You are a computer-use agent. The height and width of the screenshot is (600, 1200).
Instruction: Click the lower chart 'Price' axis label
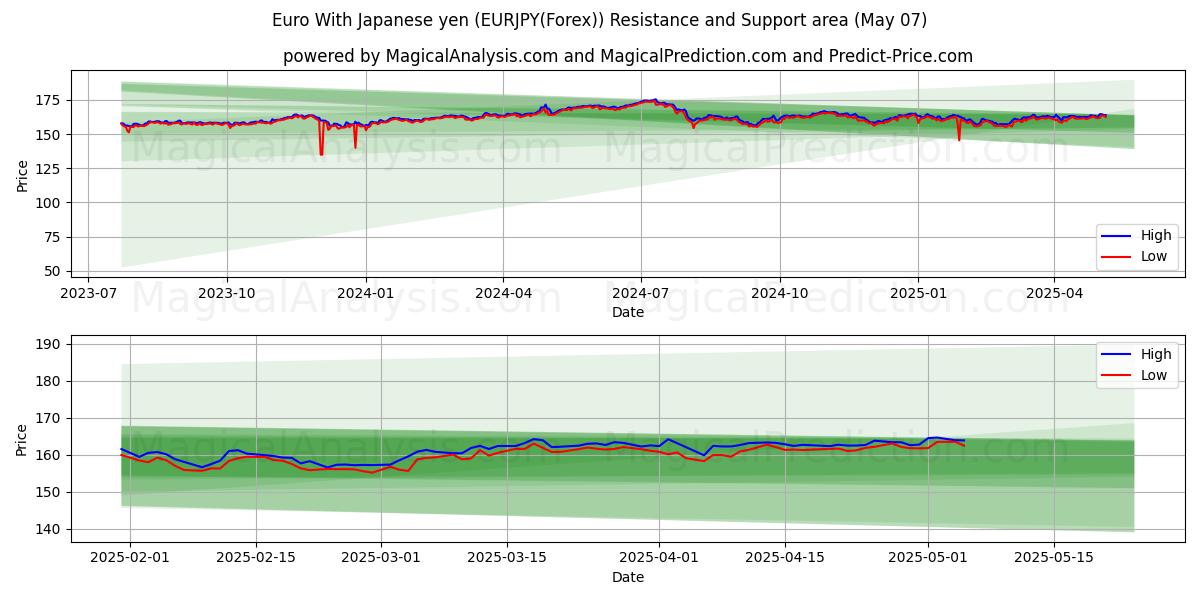tap(22, 439)
